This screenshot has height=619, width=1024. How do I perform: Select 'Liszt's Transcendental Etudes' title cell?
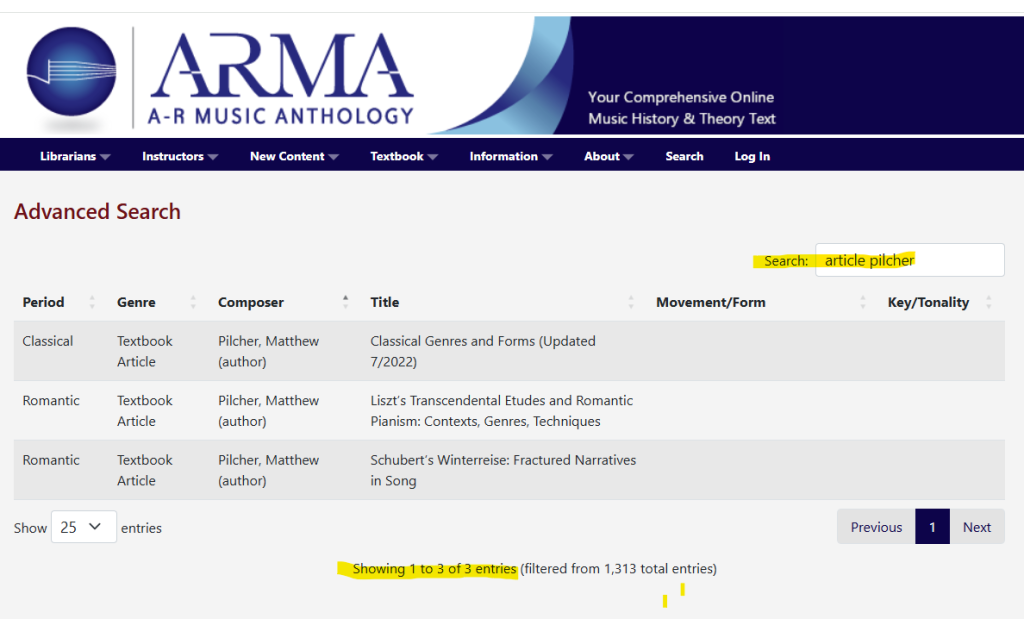pos(502,411)
